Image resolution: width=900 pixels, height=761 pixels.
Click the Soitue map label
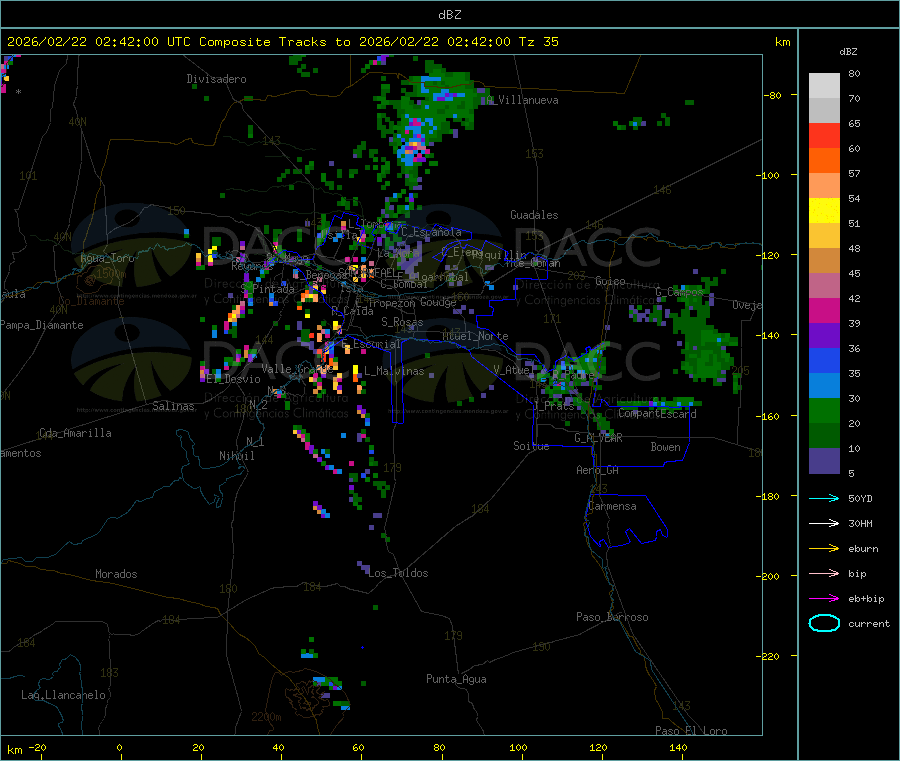click(x=531, y=446)
